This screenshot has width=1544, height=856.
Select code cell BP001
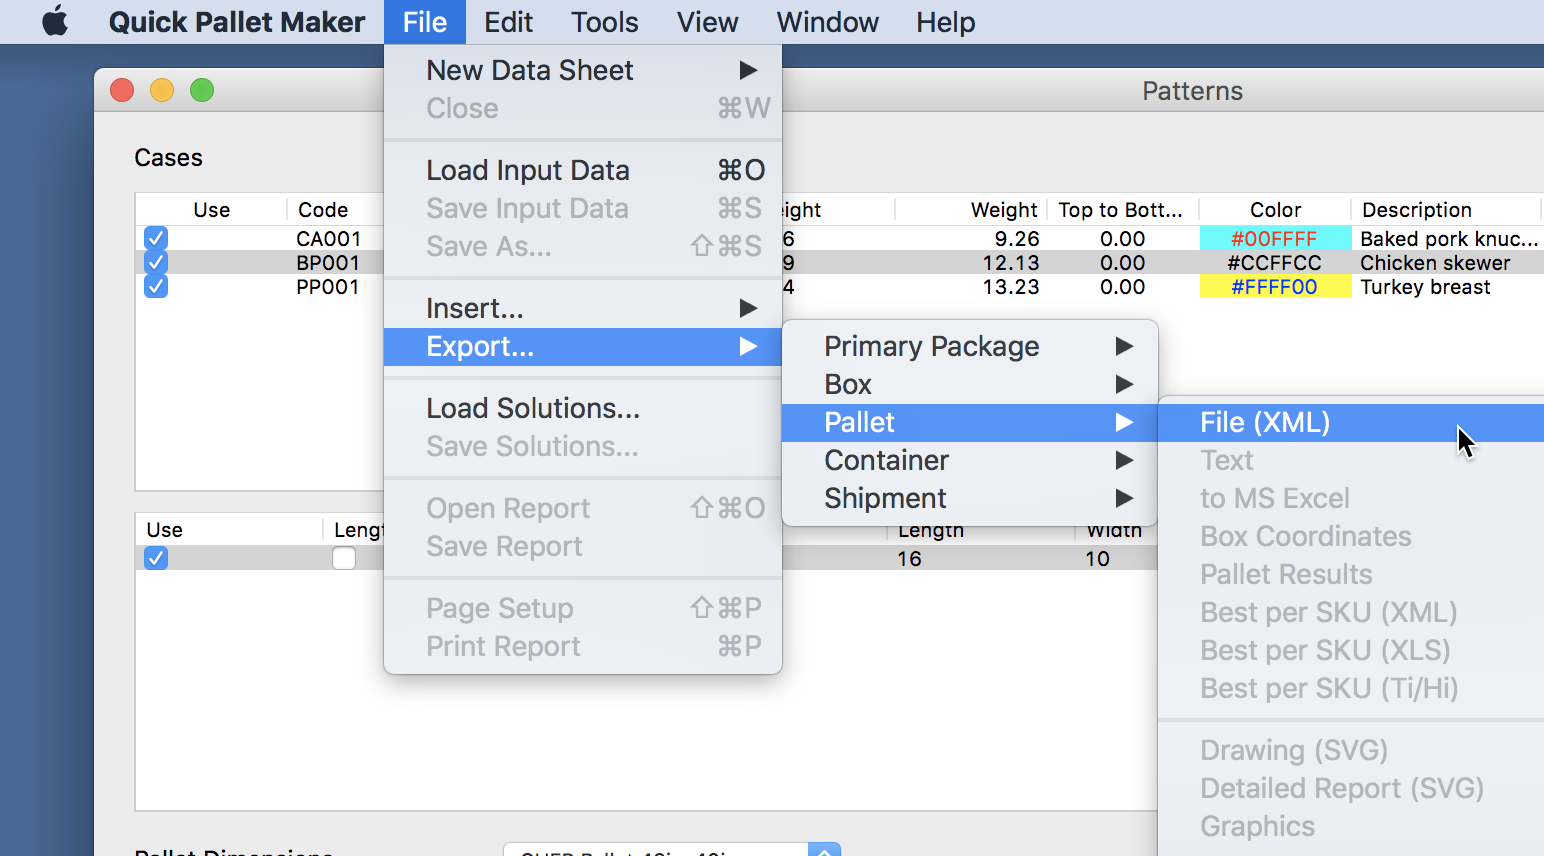click(328, 263)
